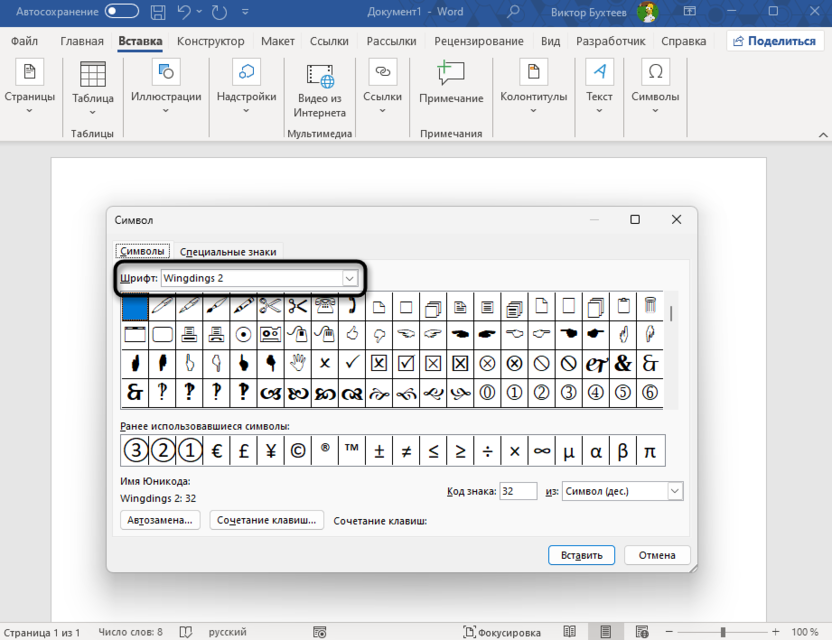
Task: Expand the Шрифт font dropdown
Action: tap(350, 278)
